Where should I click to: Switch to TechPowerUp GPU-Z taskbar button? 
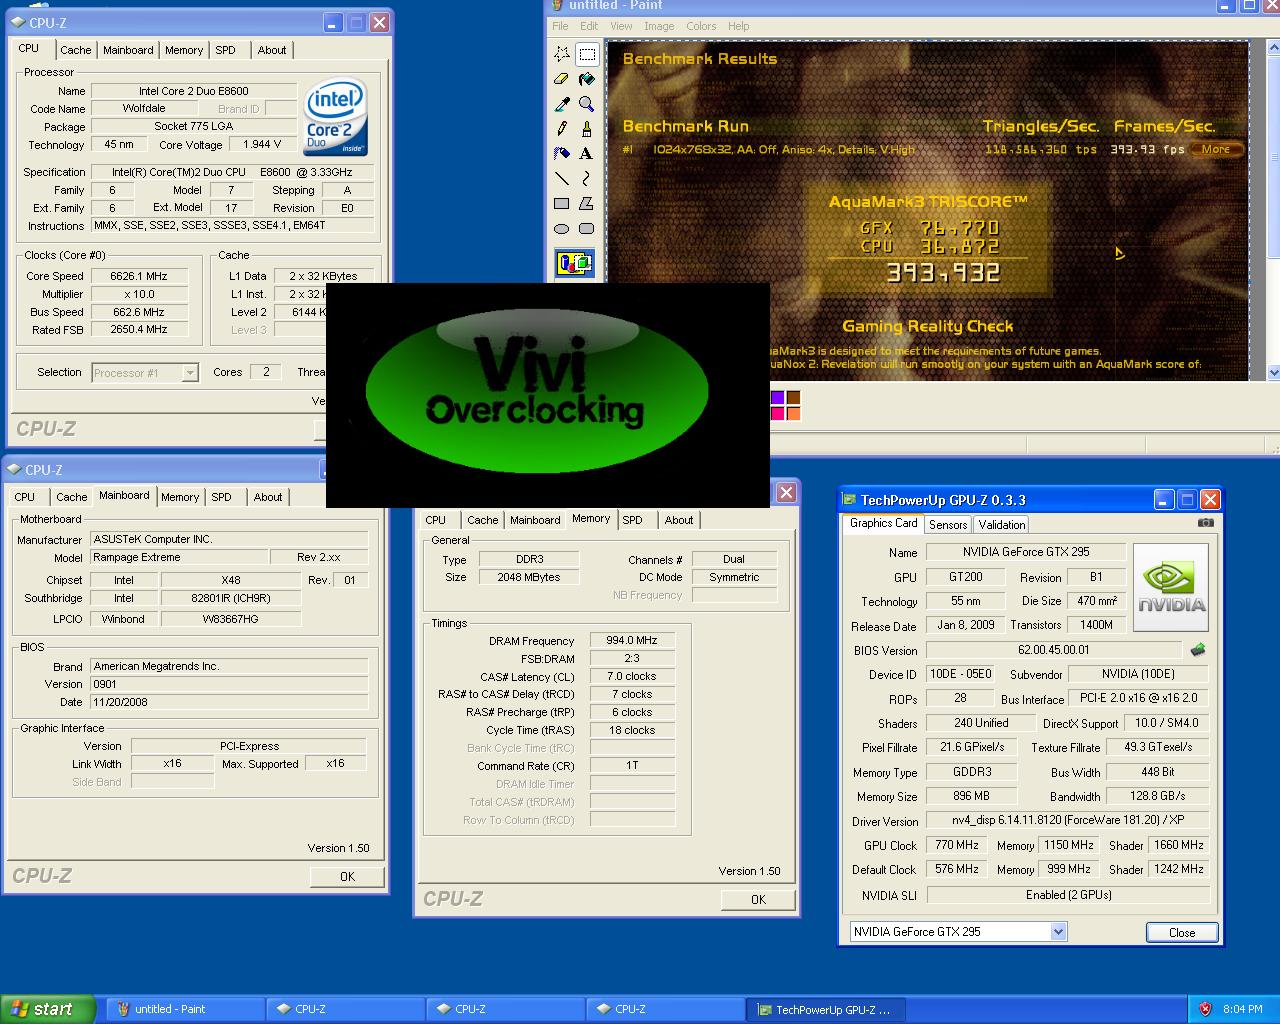826,1009
